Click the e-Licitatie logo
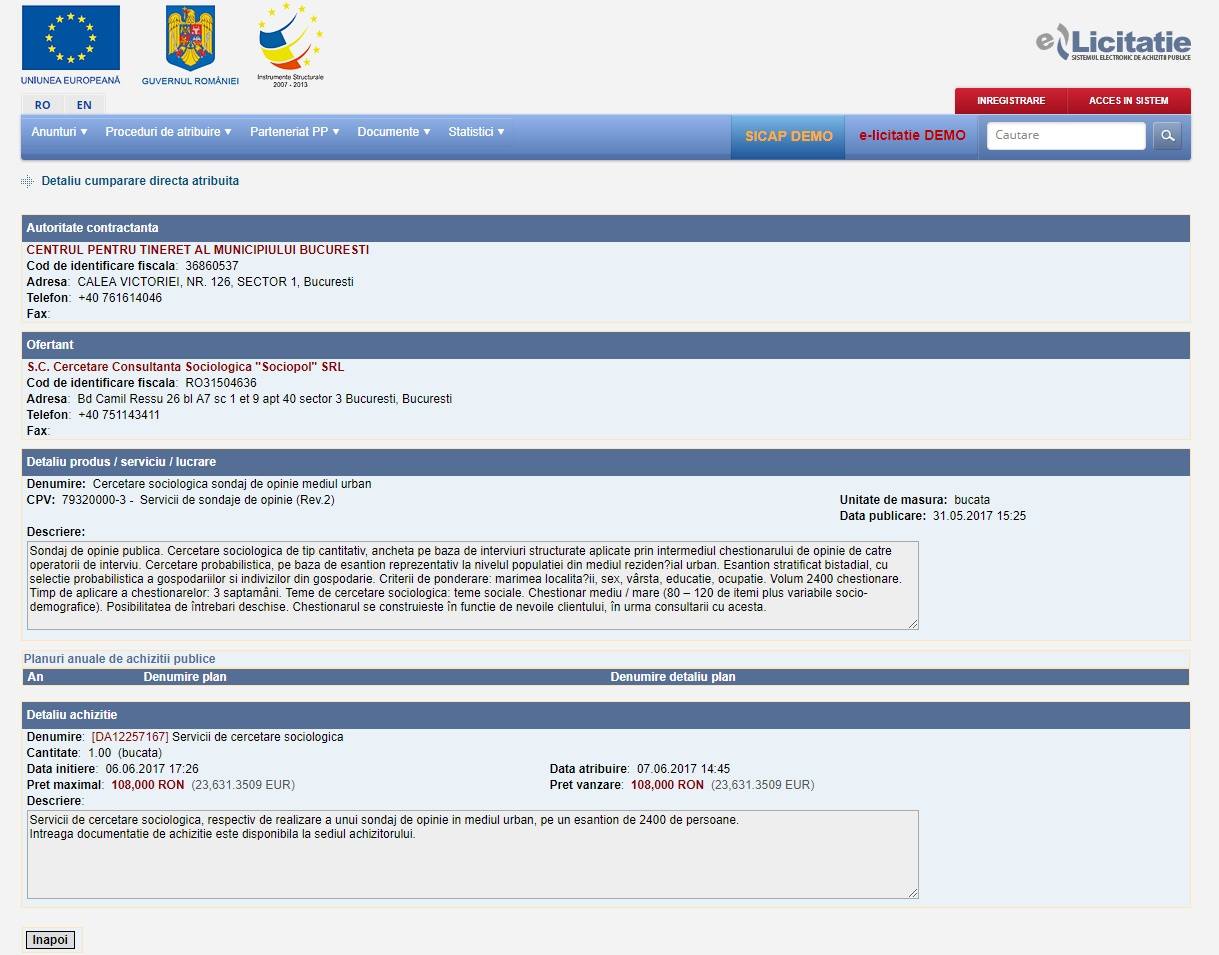The width and height of the screenshot is (1219, 955). click(x=1113, y=43)
